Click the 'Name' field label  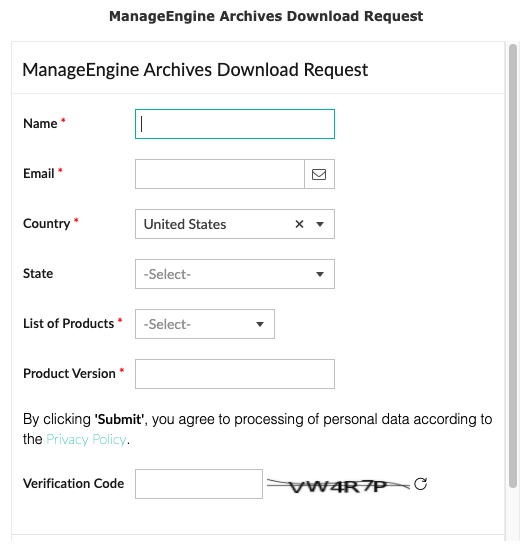click(x=40, y=123)
